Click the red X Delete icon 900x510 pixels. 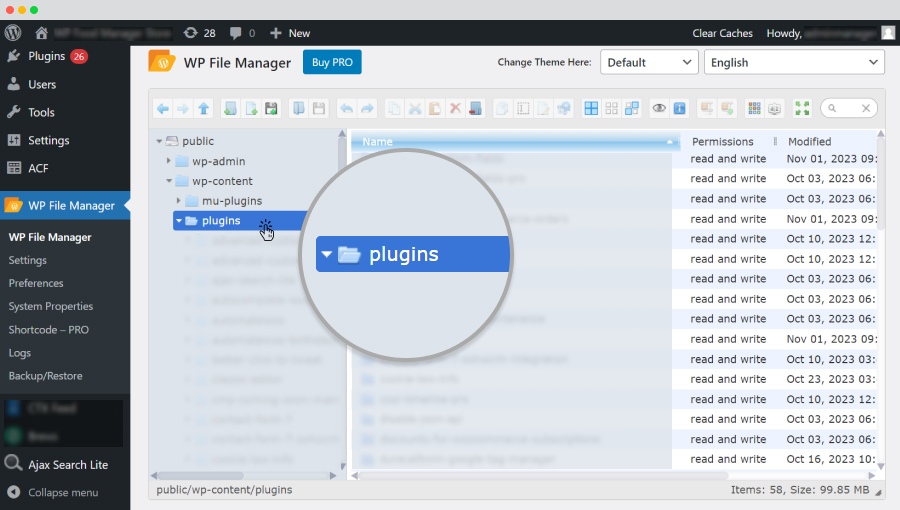[455, 108]
